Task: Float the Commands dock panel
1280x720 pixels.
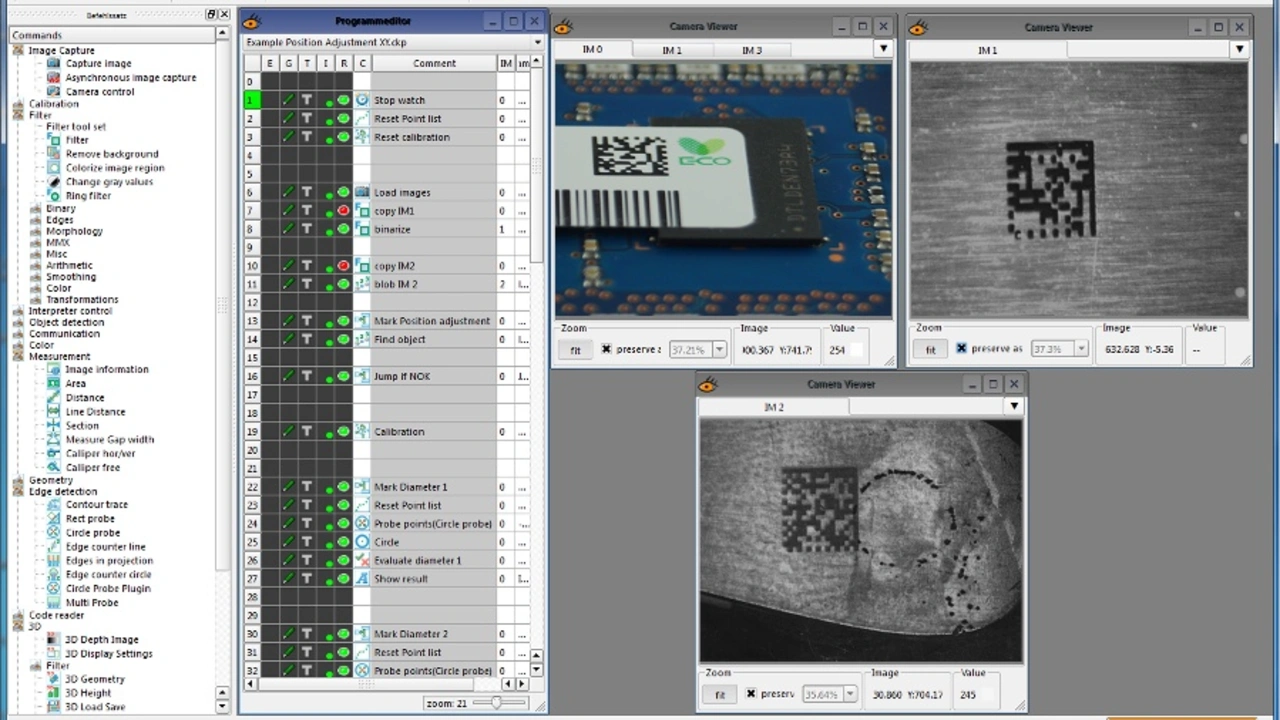Action: [x=211, y=15]
